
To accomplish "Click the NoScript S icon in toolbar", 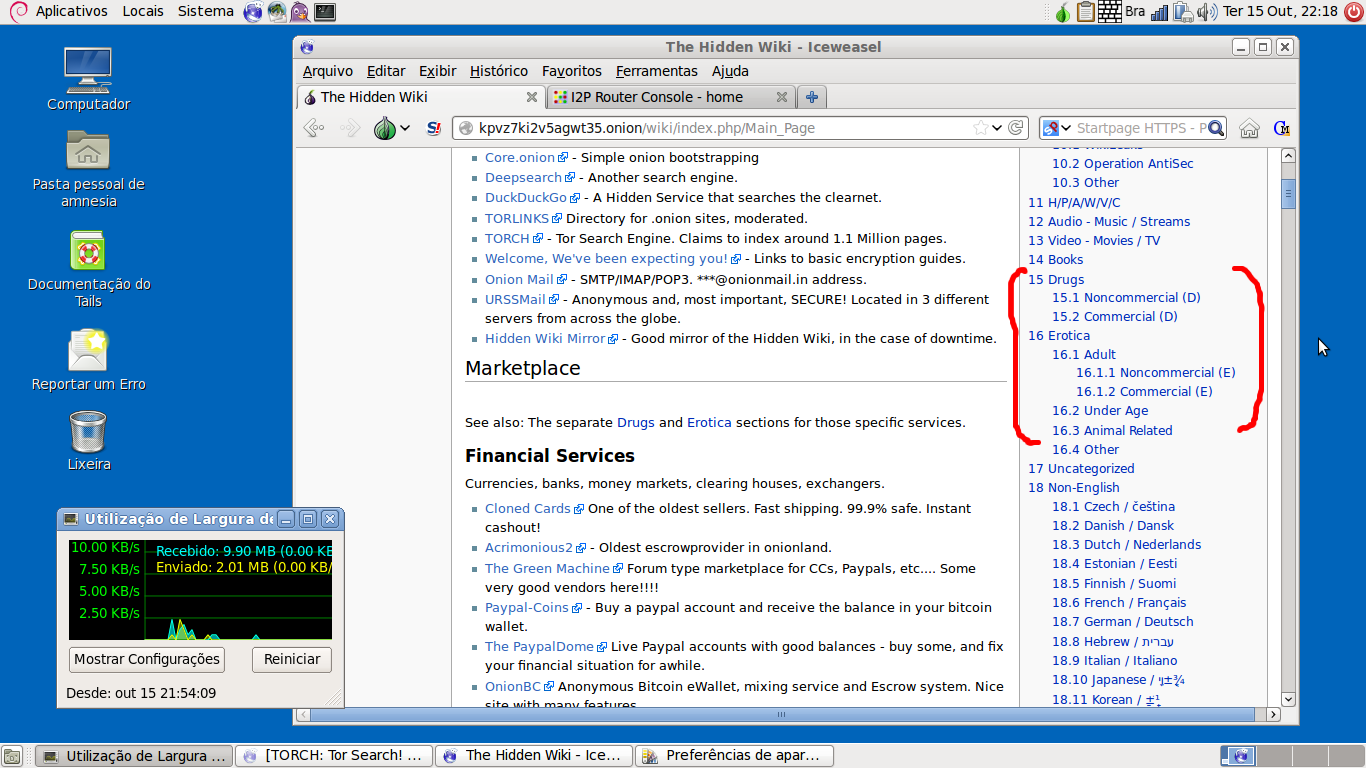I will [434, 128].
